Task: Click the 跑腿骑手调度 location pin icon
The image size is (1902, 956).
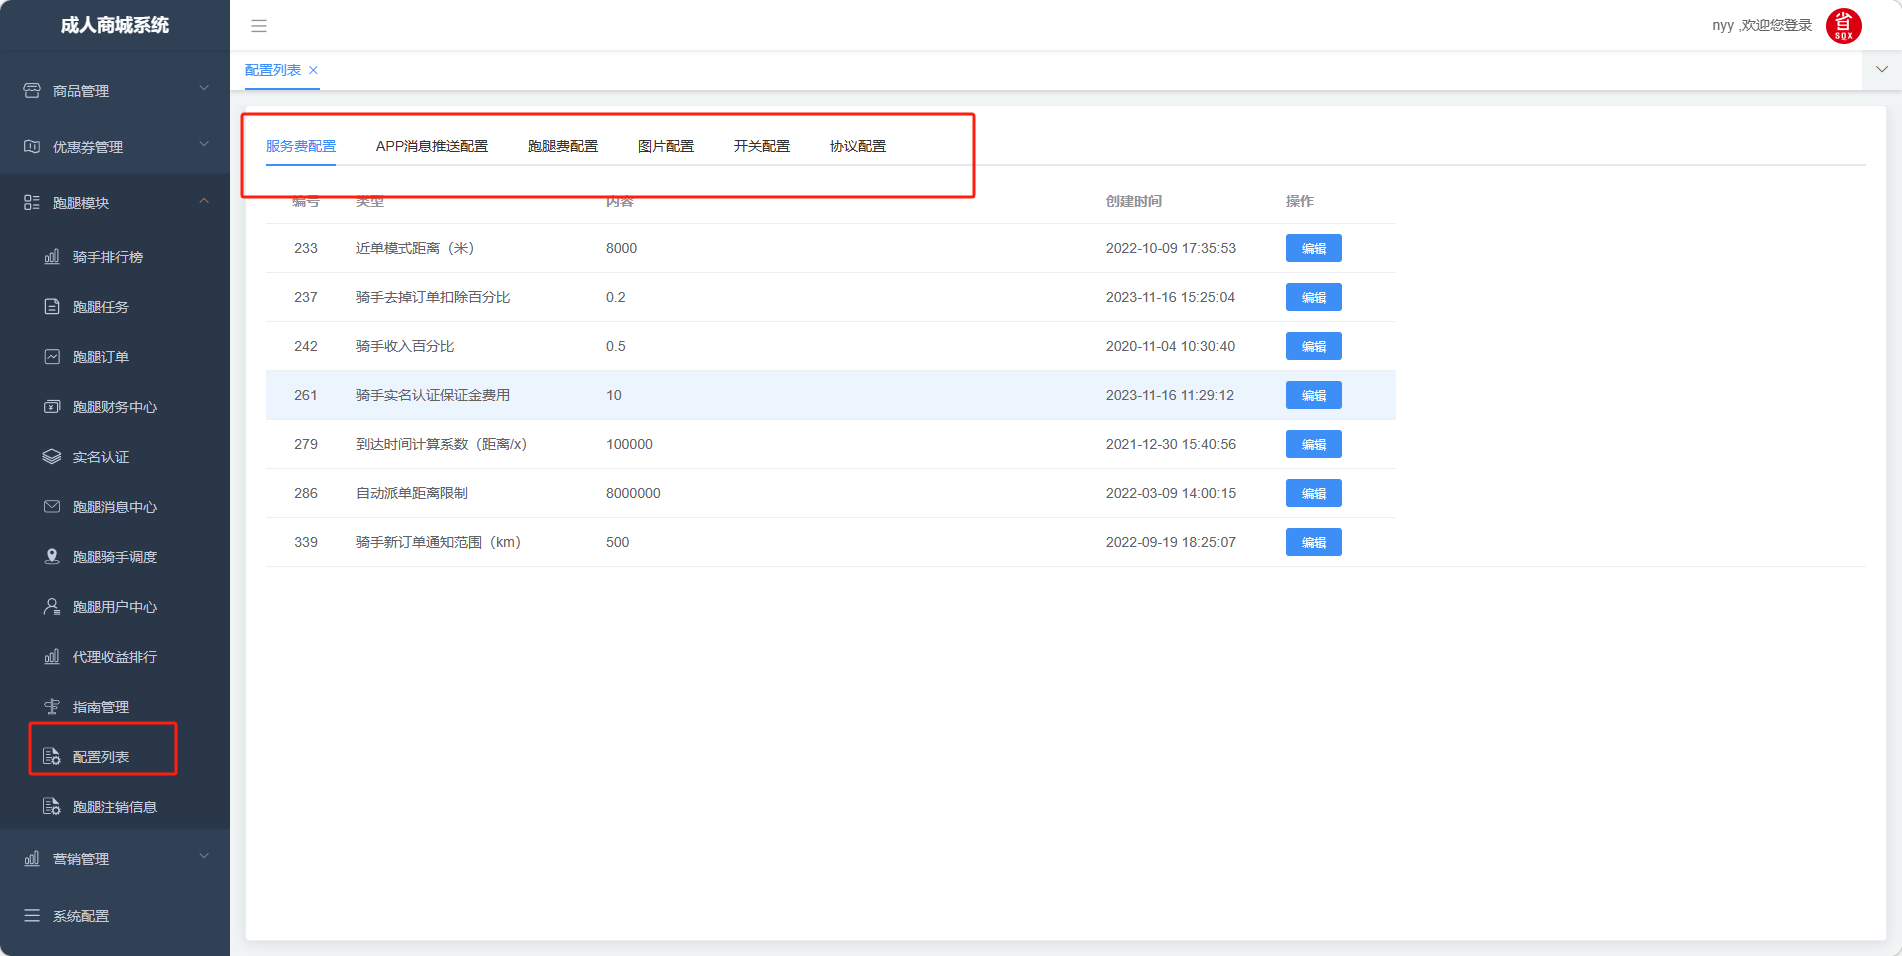Action: [52, 557]
